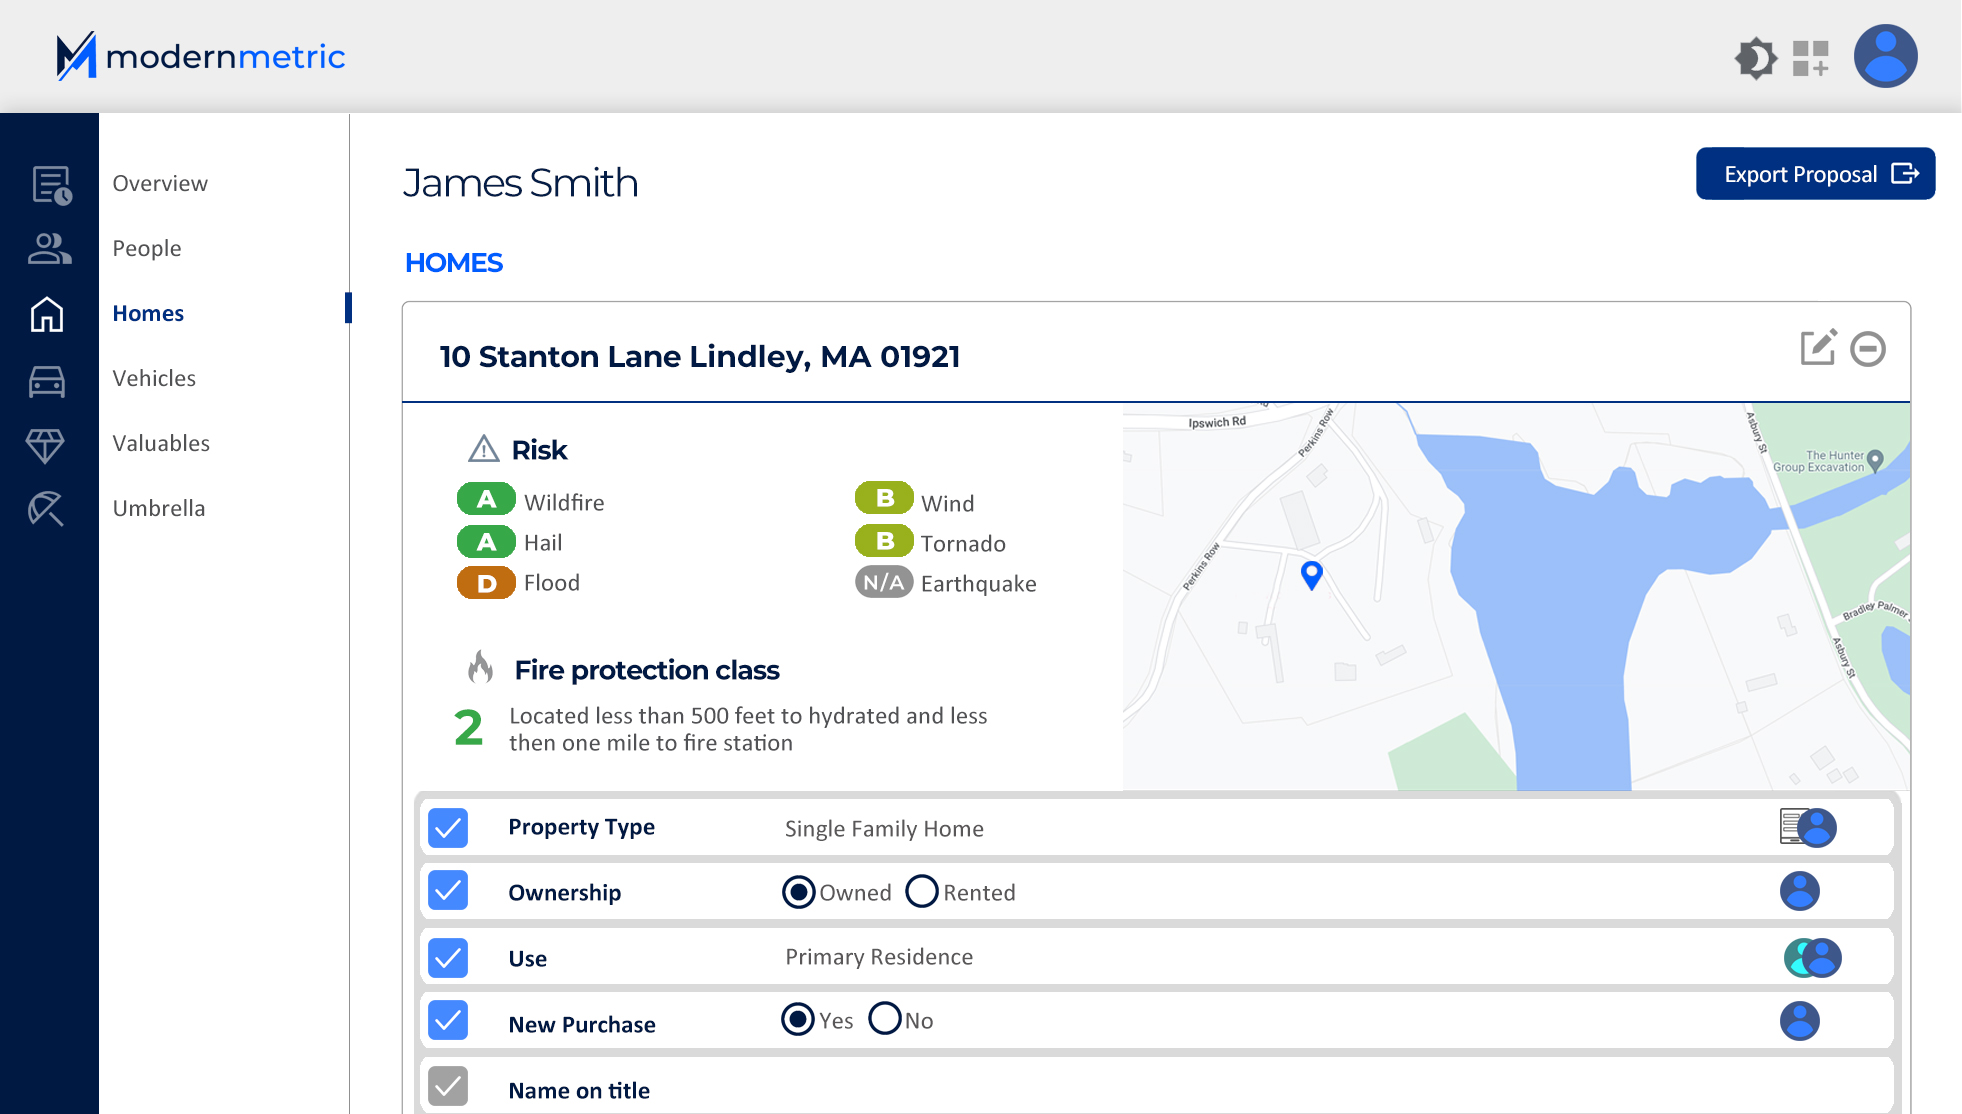Viewport: 1962px width, 1114px height.
Task: Toggle the Name on title checkbox
Action: coord(448,1086)
